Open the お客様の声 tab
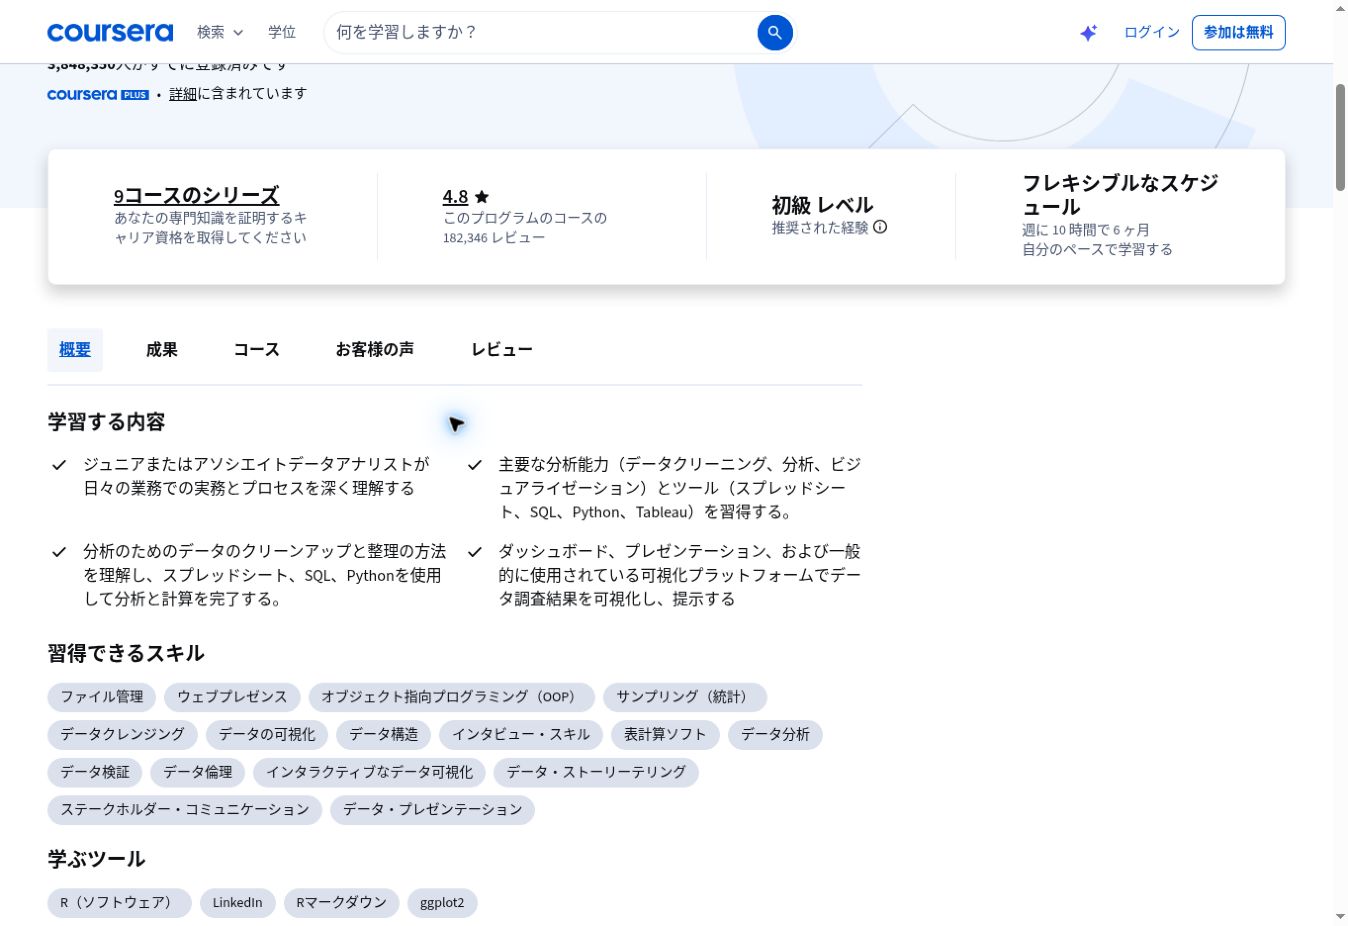The image size is (1348, 926). pos(375,350)
